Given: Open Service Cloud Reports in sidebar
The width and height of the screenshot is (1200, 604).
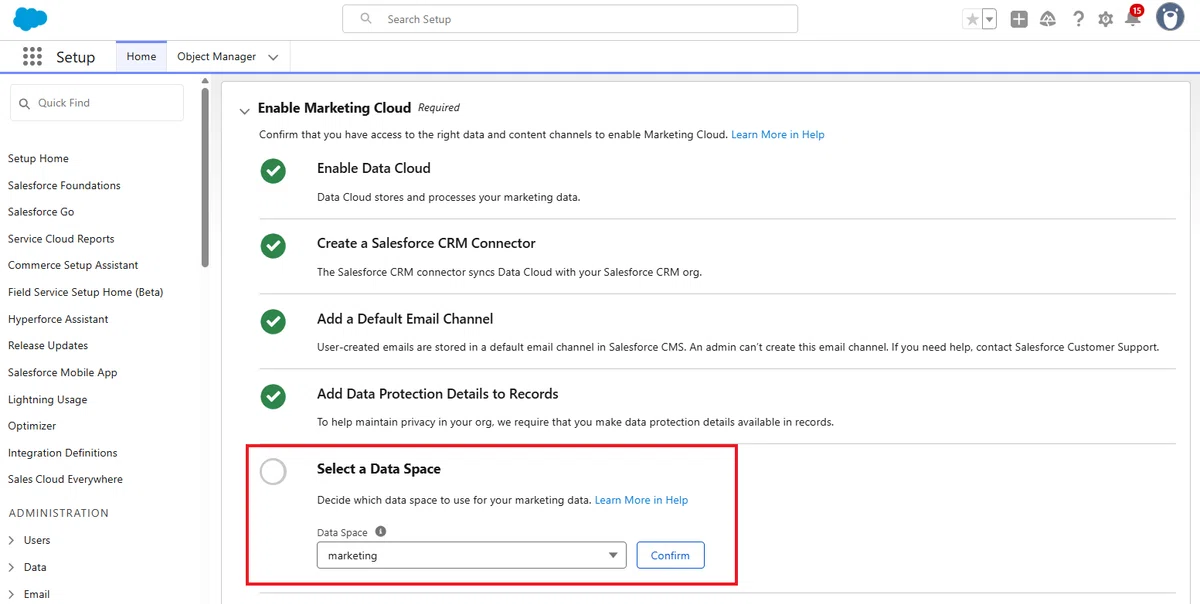Looking at the screenshot, I should (x=61, y=239).
